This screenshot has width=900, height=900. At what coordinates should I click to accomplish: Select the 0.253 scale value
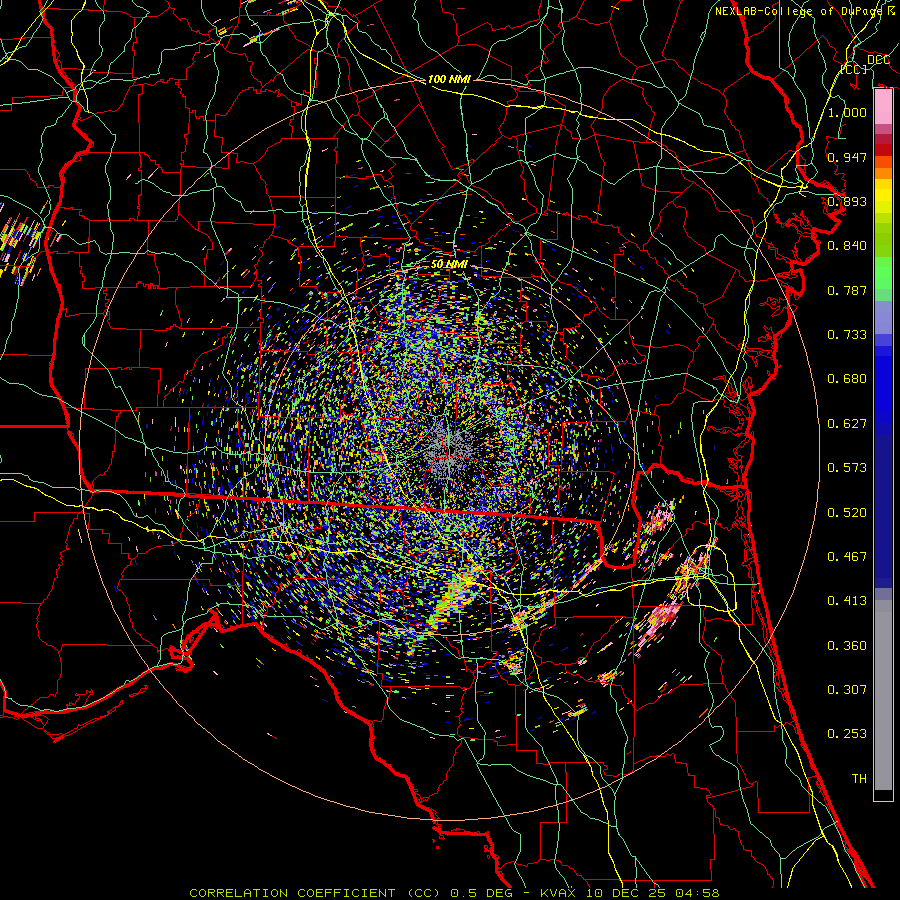pyautogui.click(x=847, y=734)
